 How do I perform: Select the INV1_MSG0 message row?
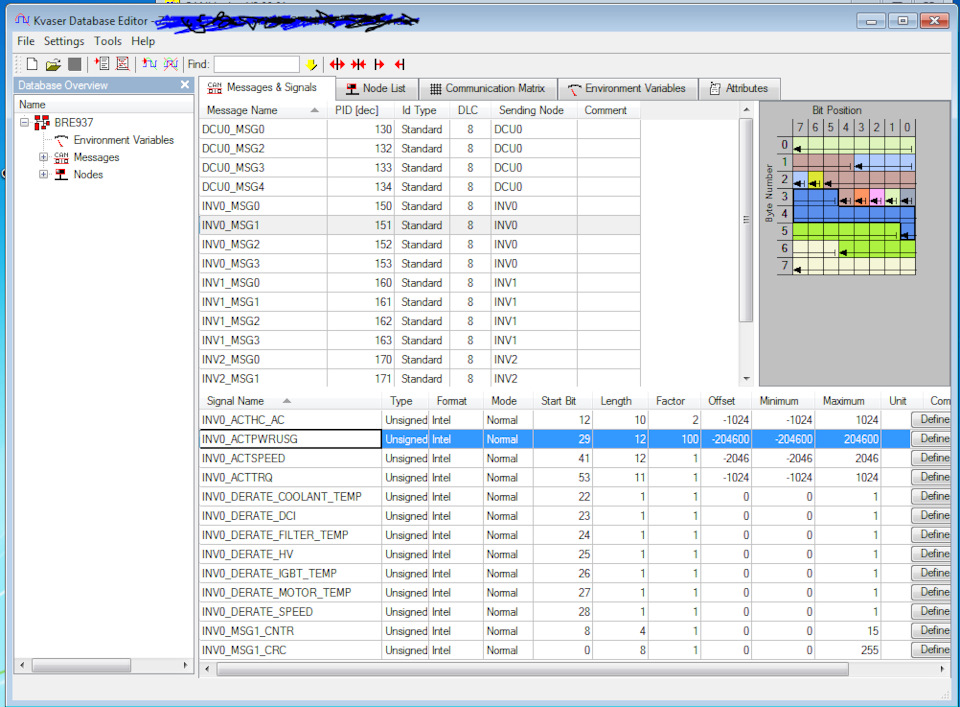point(419,283)
